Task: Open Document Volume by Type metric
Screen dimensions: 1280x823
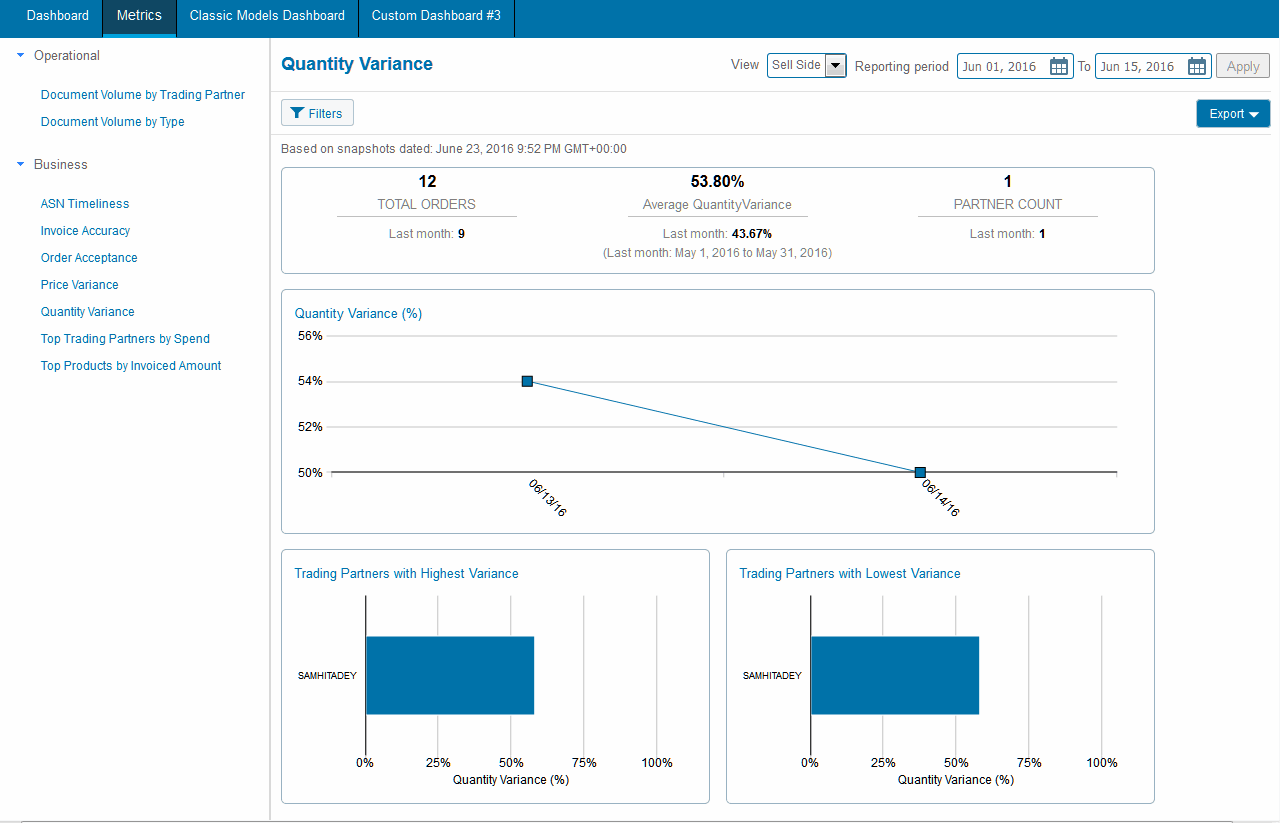Action: coord(112,122)
